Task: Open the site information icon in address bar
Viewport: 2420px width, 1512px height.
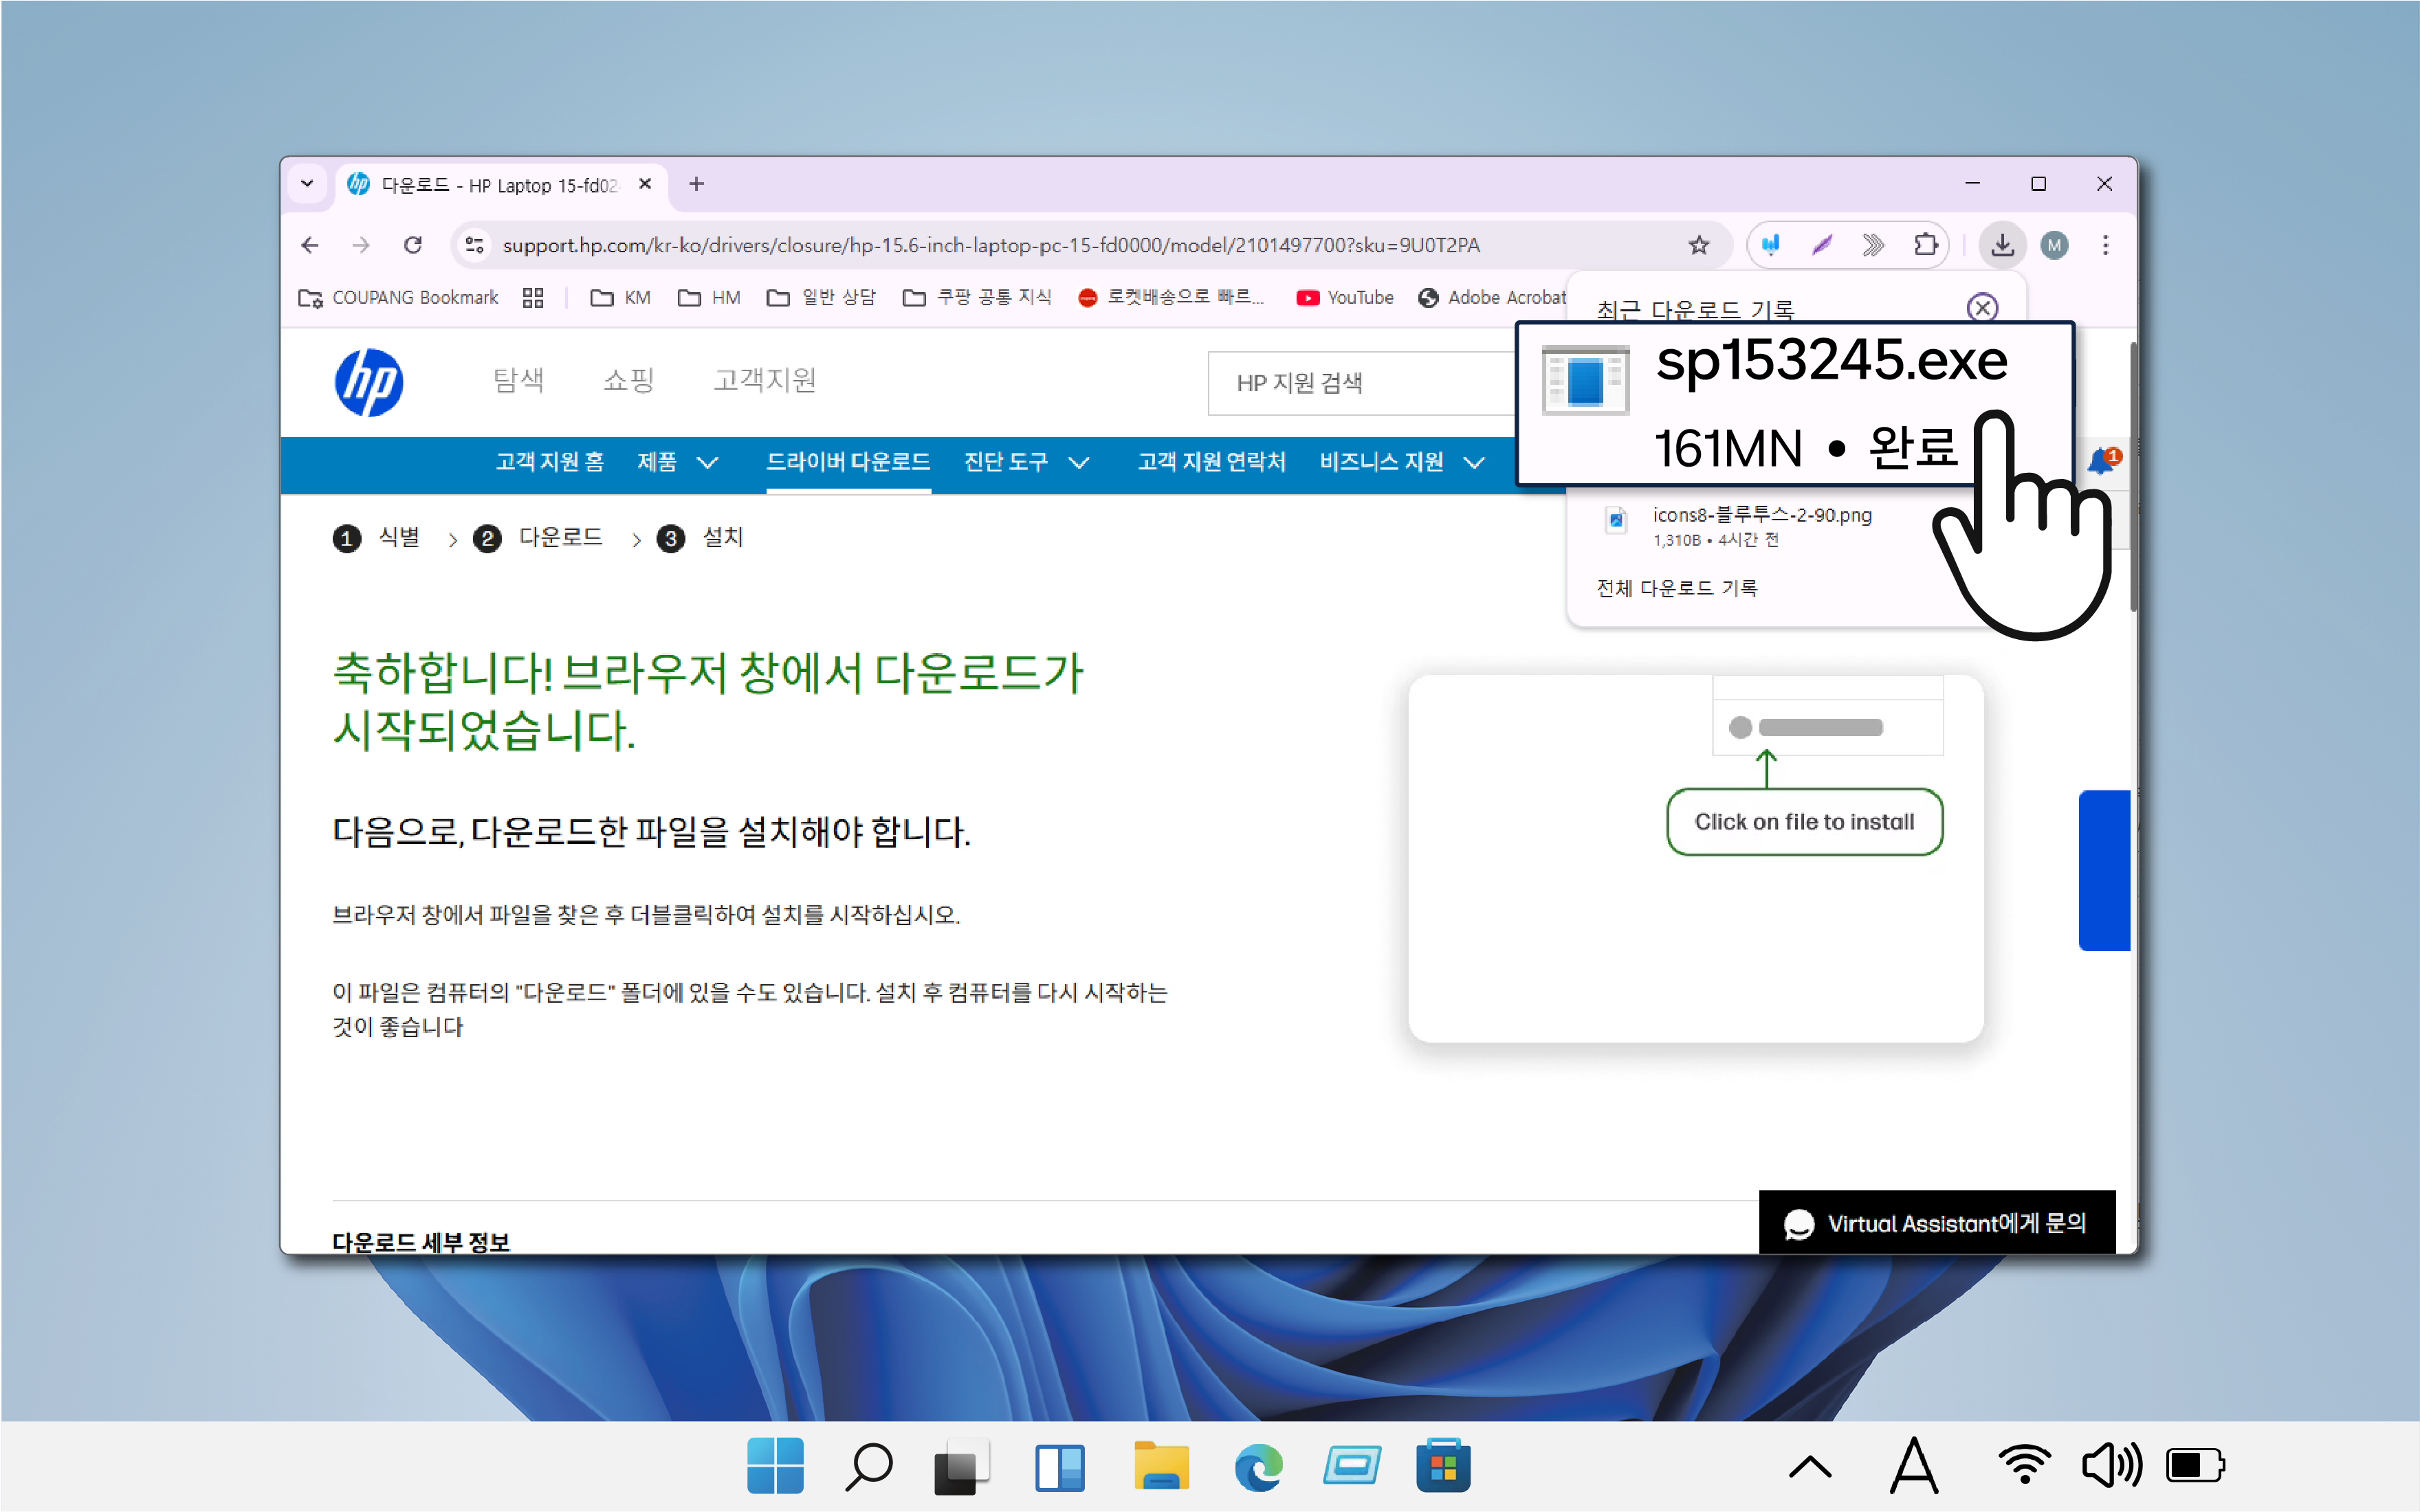Action: click(475, 245)
